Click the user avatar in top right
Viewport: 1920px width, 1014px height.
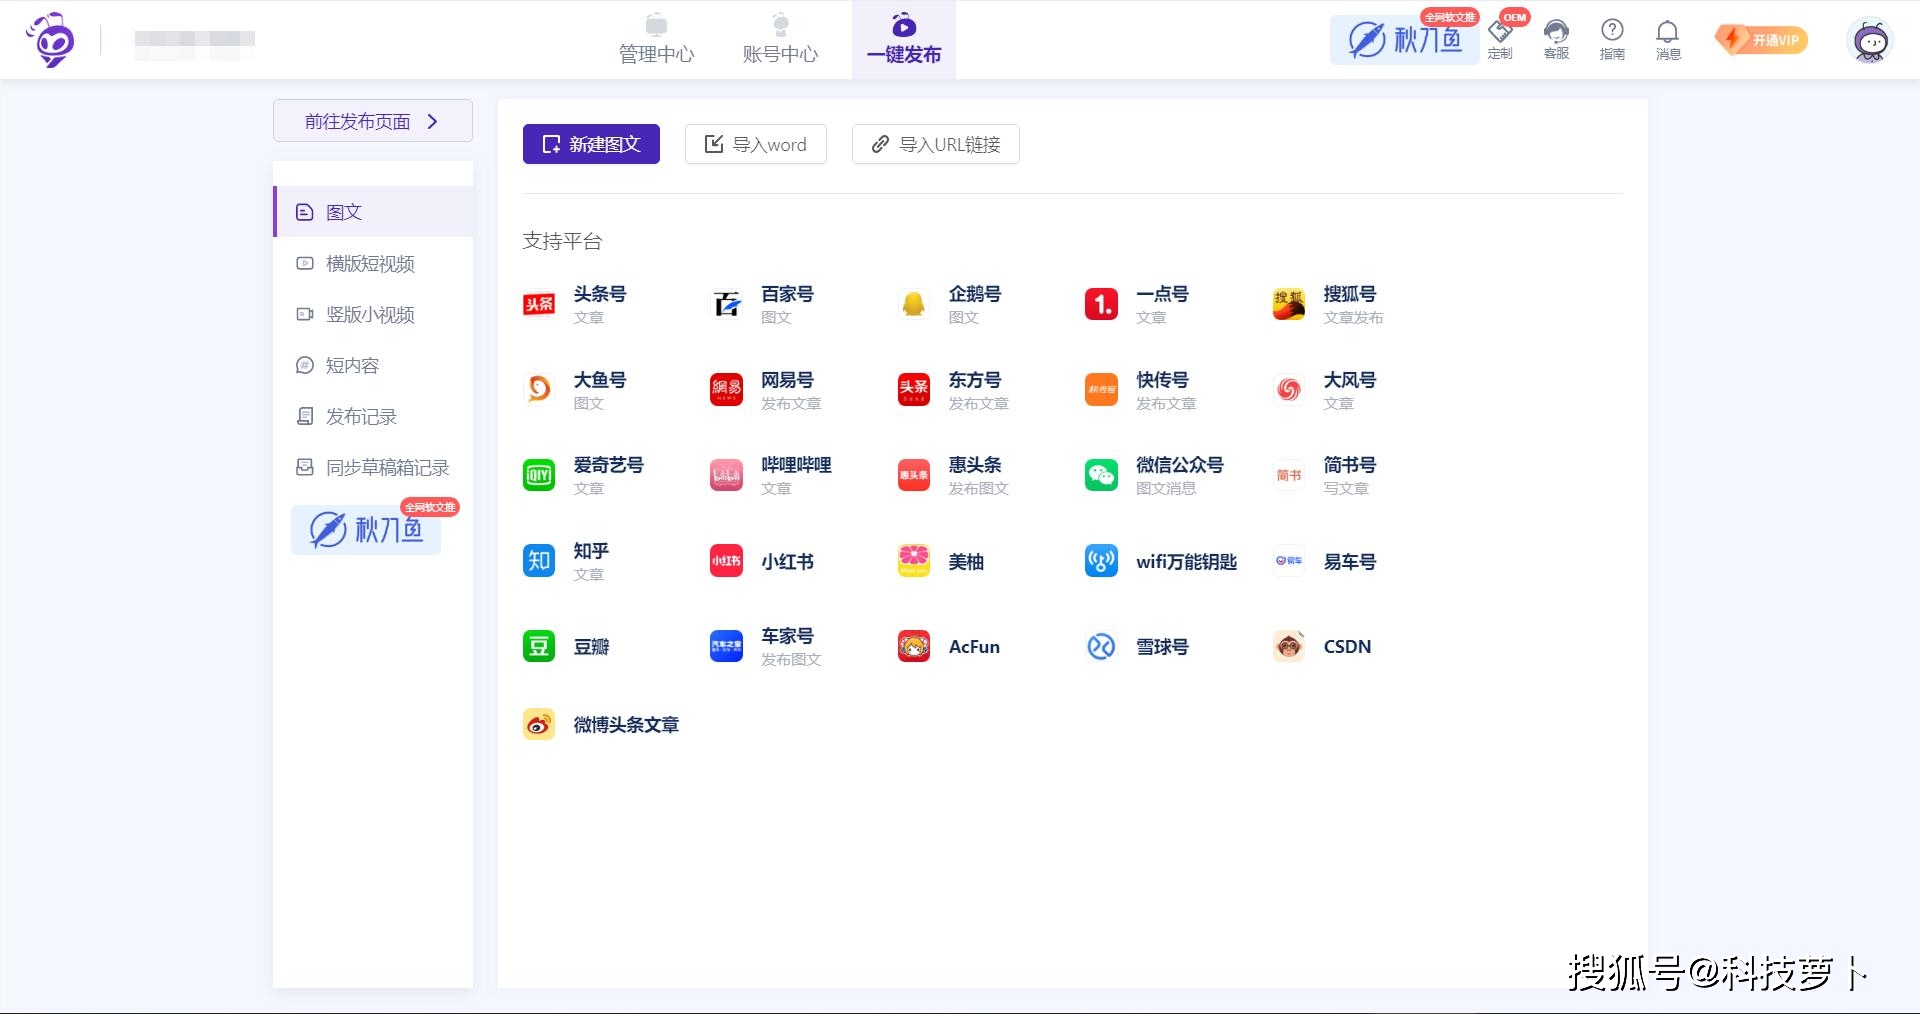(x=1869, y=41)
